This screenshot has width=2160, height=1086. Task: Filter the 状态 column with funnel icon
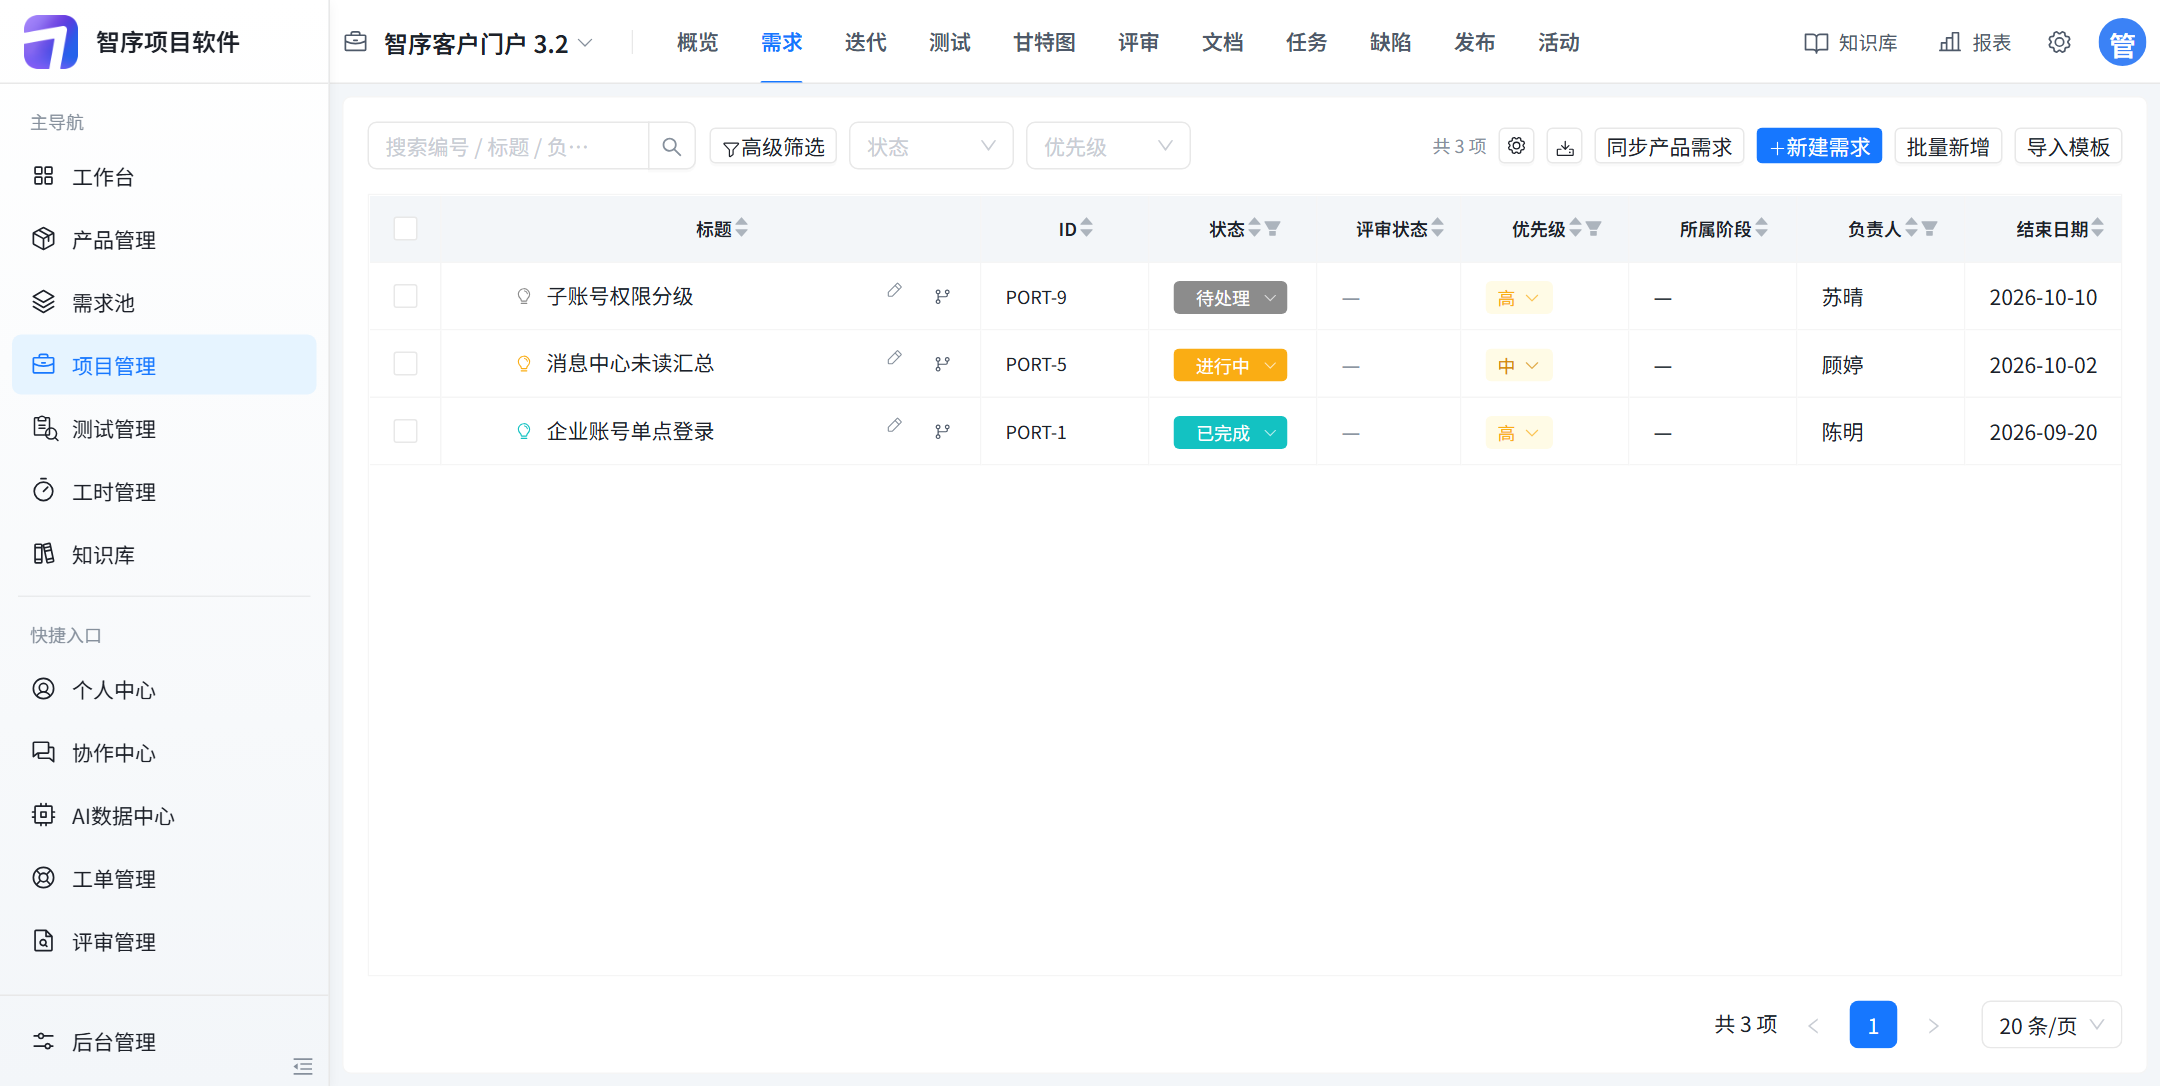1272,229
